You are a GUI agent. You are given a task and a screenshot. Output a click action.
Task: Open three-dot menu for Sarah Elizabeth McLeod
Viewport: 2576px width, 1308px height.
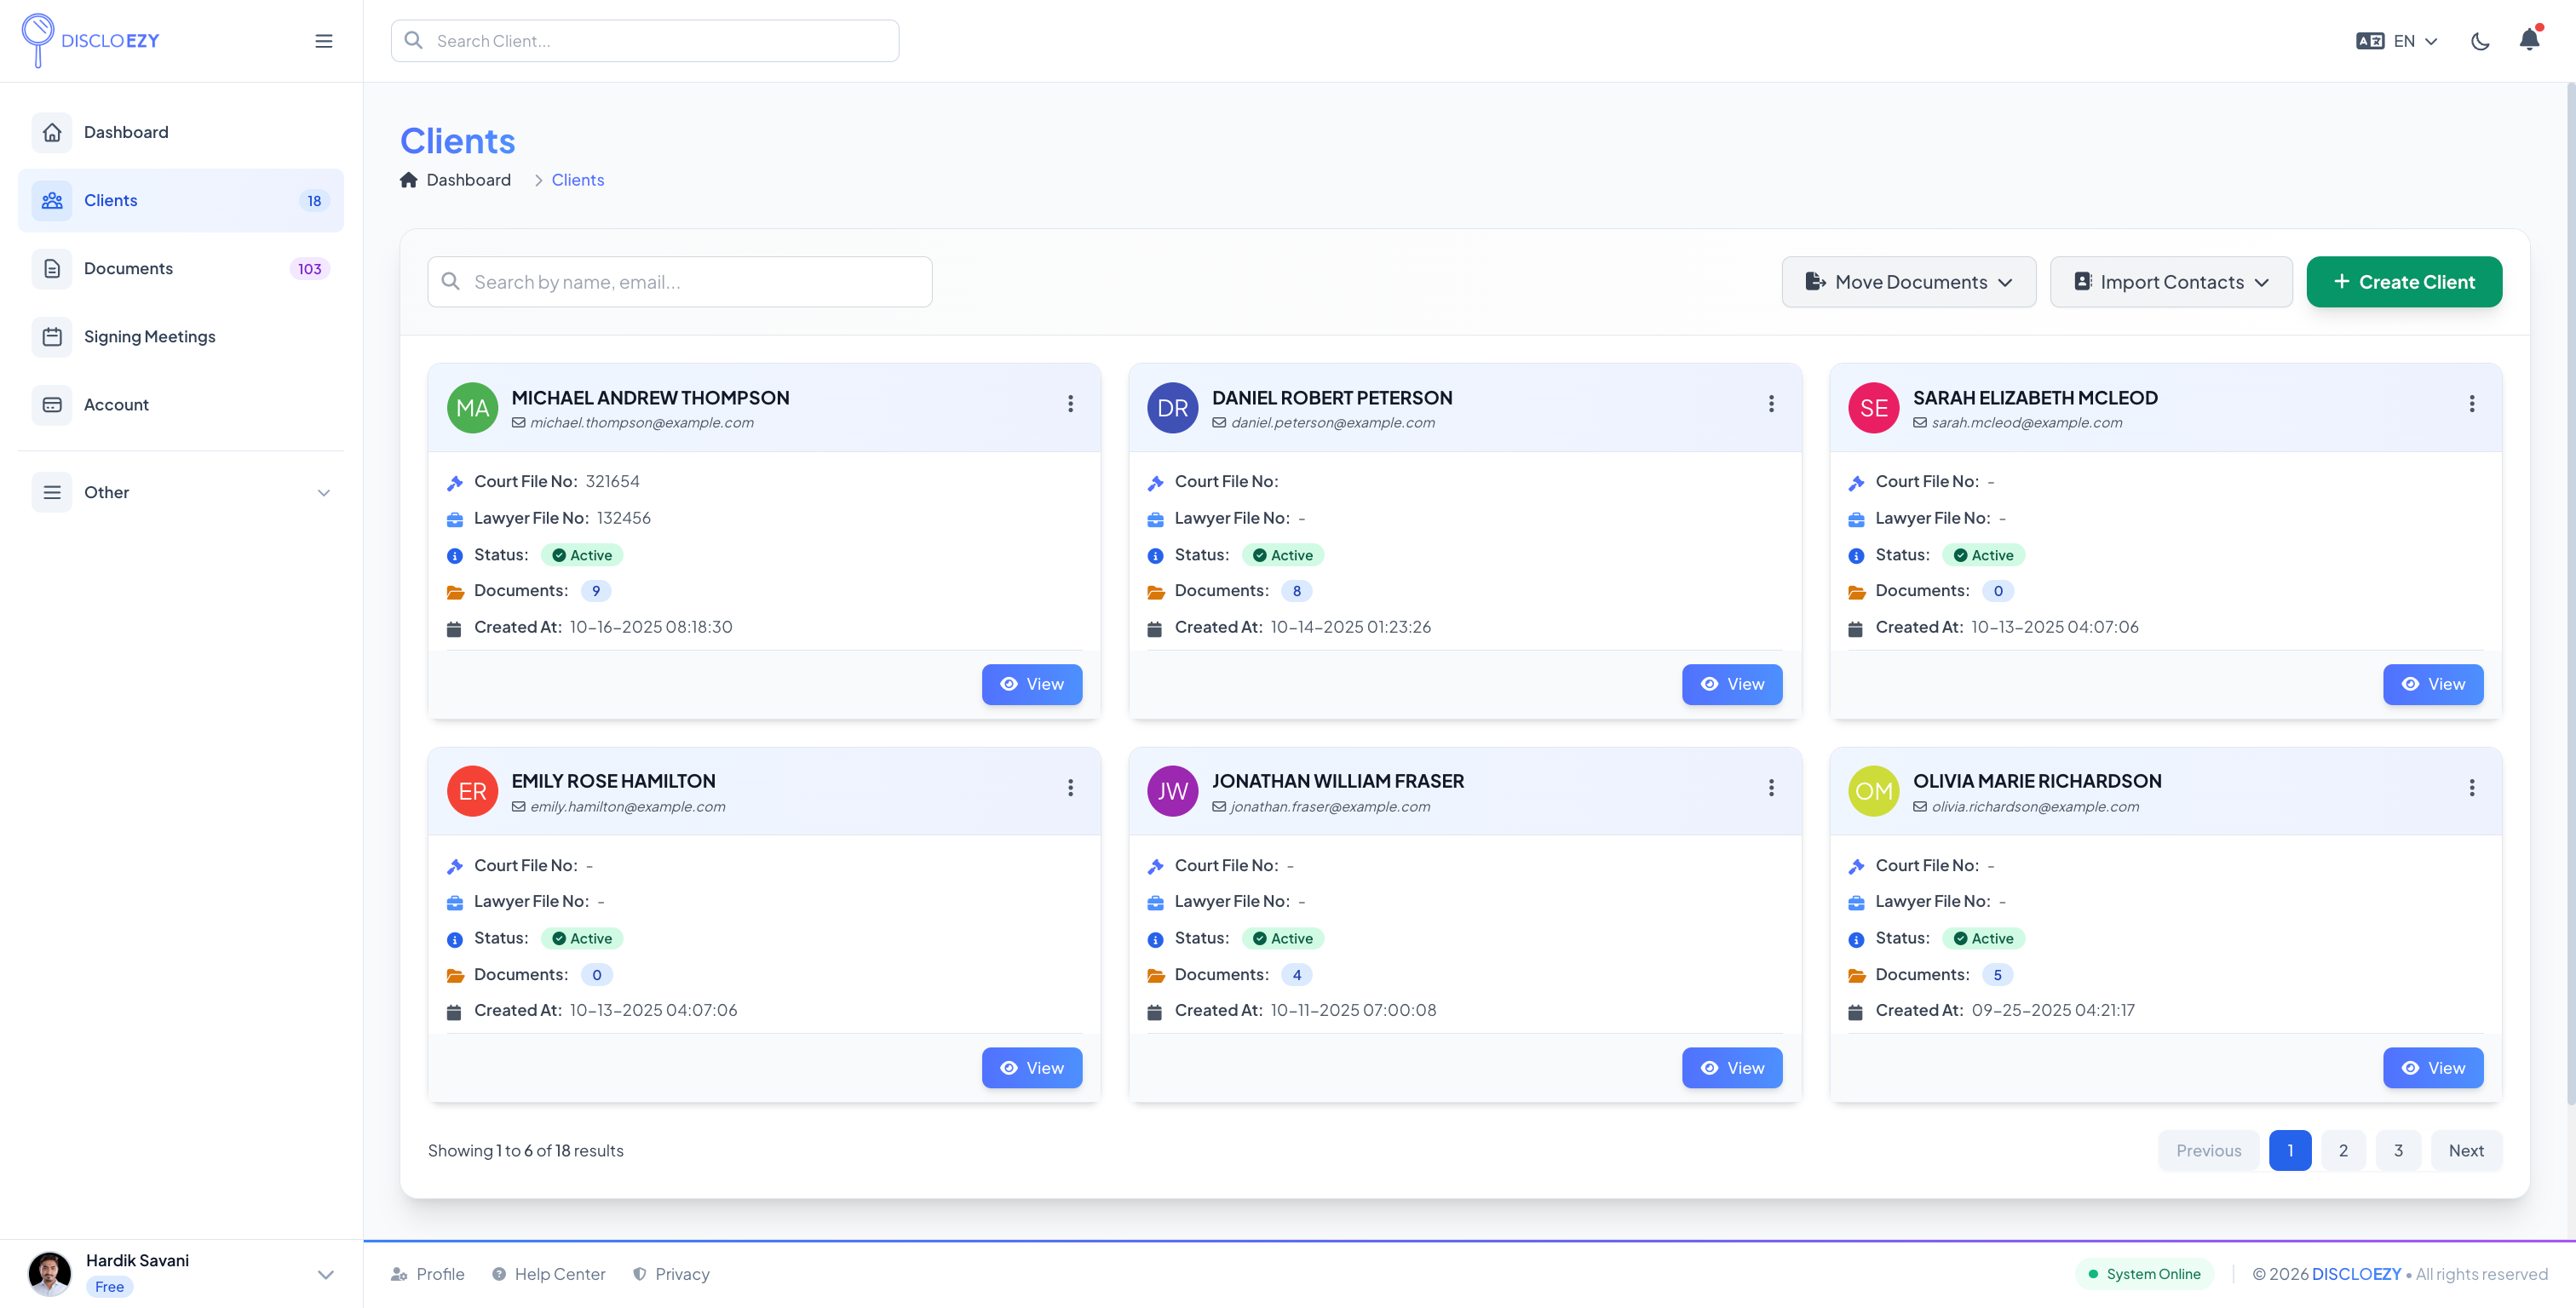pos(2471,404)
